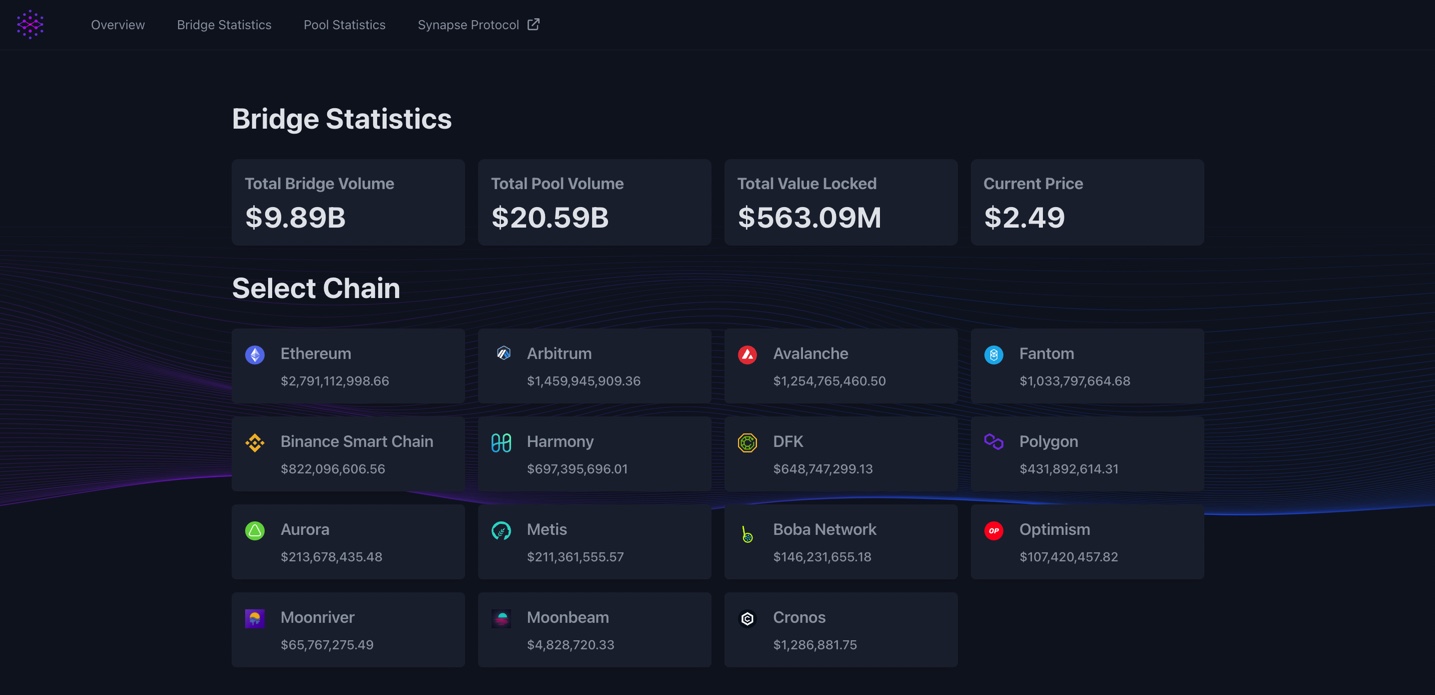1435x695 pixels.
Task: Click the $20.59B pool volume value
Action: [550, 218]
